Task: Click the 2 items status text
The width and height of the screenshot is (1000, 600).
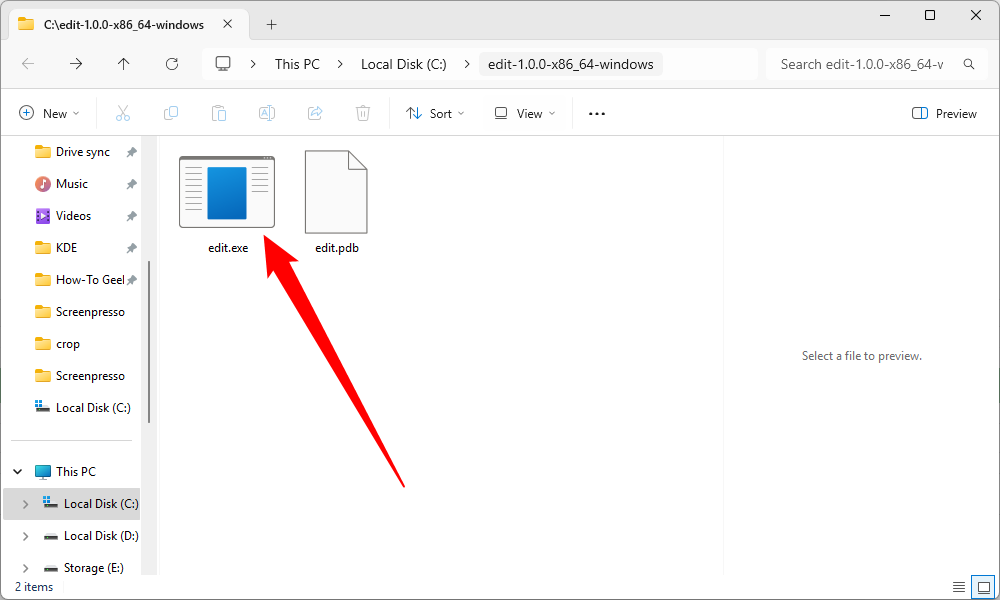Action: (34, 587)
